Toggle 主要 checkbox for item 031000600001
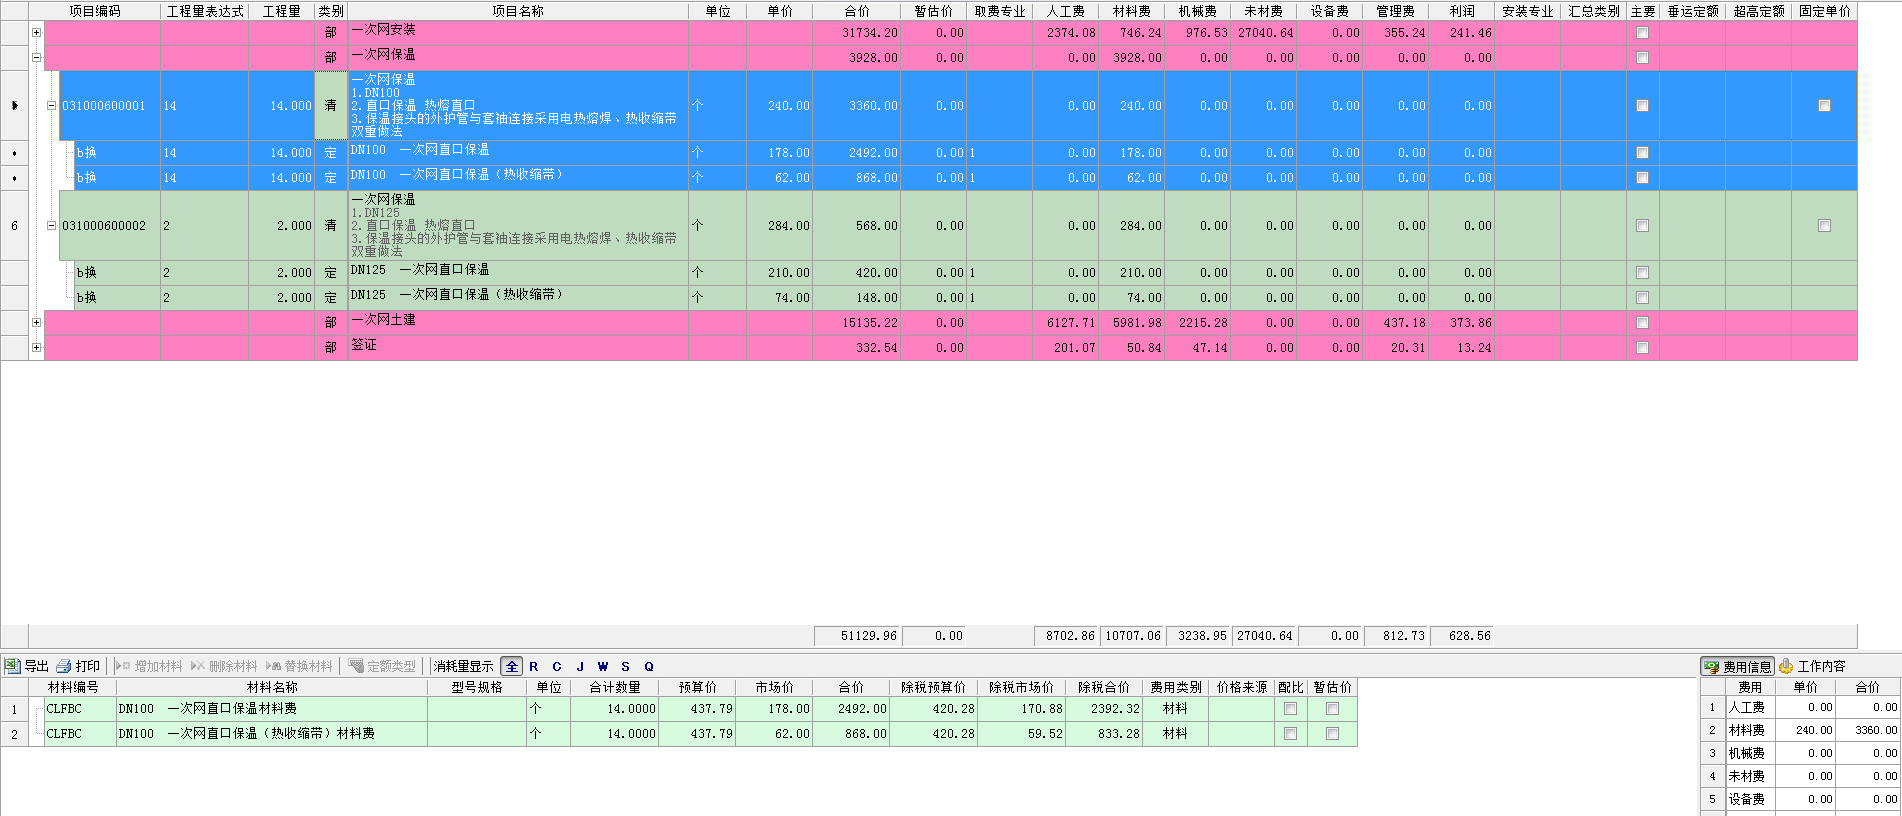Screen dimensions: 1902x816 tap(1642, 106)
